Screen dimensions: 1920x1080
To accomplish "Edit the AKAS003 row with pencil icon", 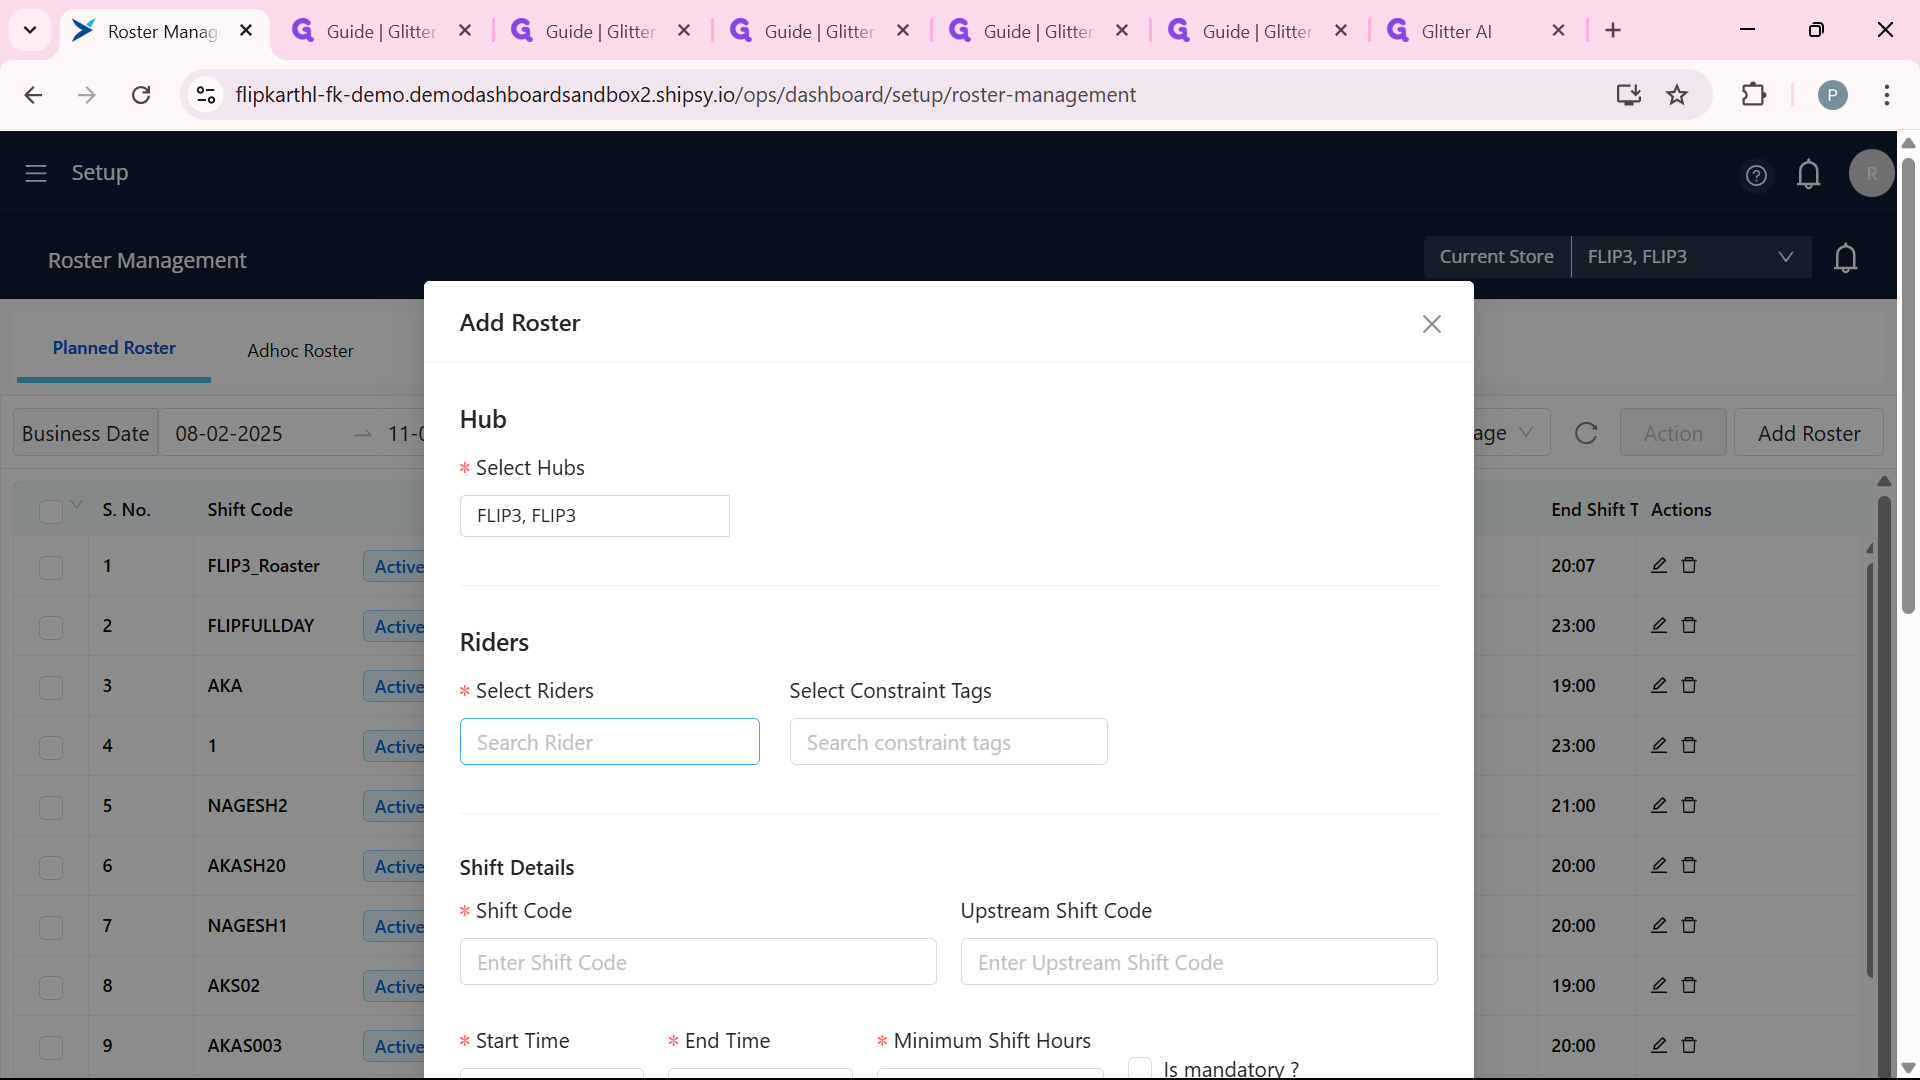I will [x=1659, y=1045].
